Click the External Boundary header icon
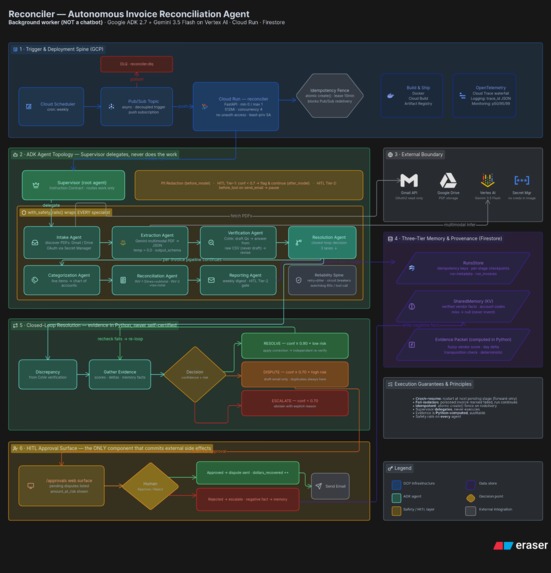Viewport: 551px width, 573px height. click(390, 155)
